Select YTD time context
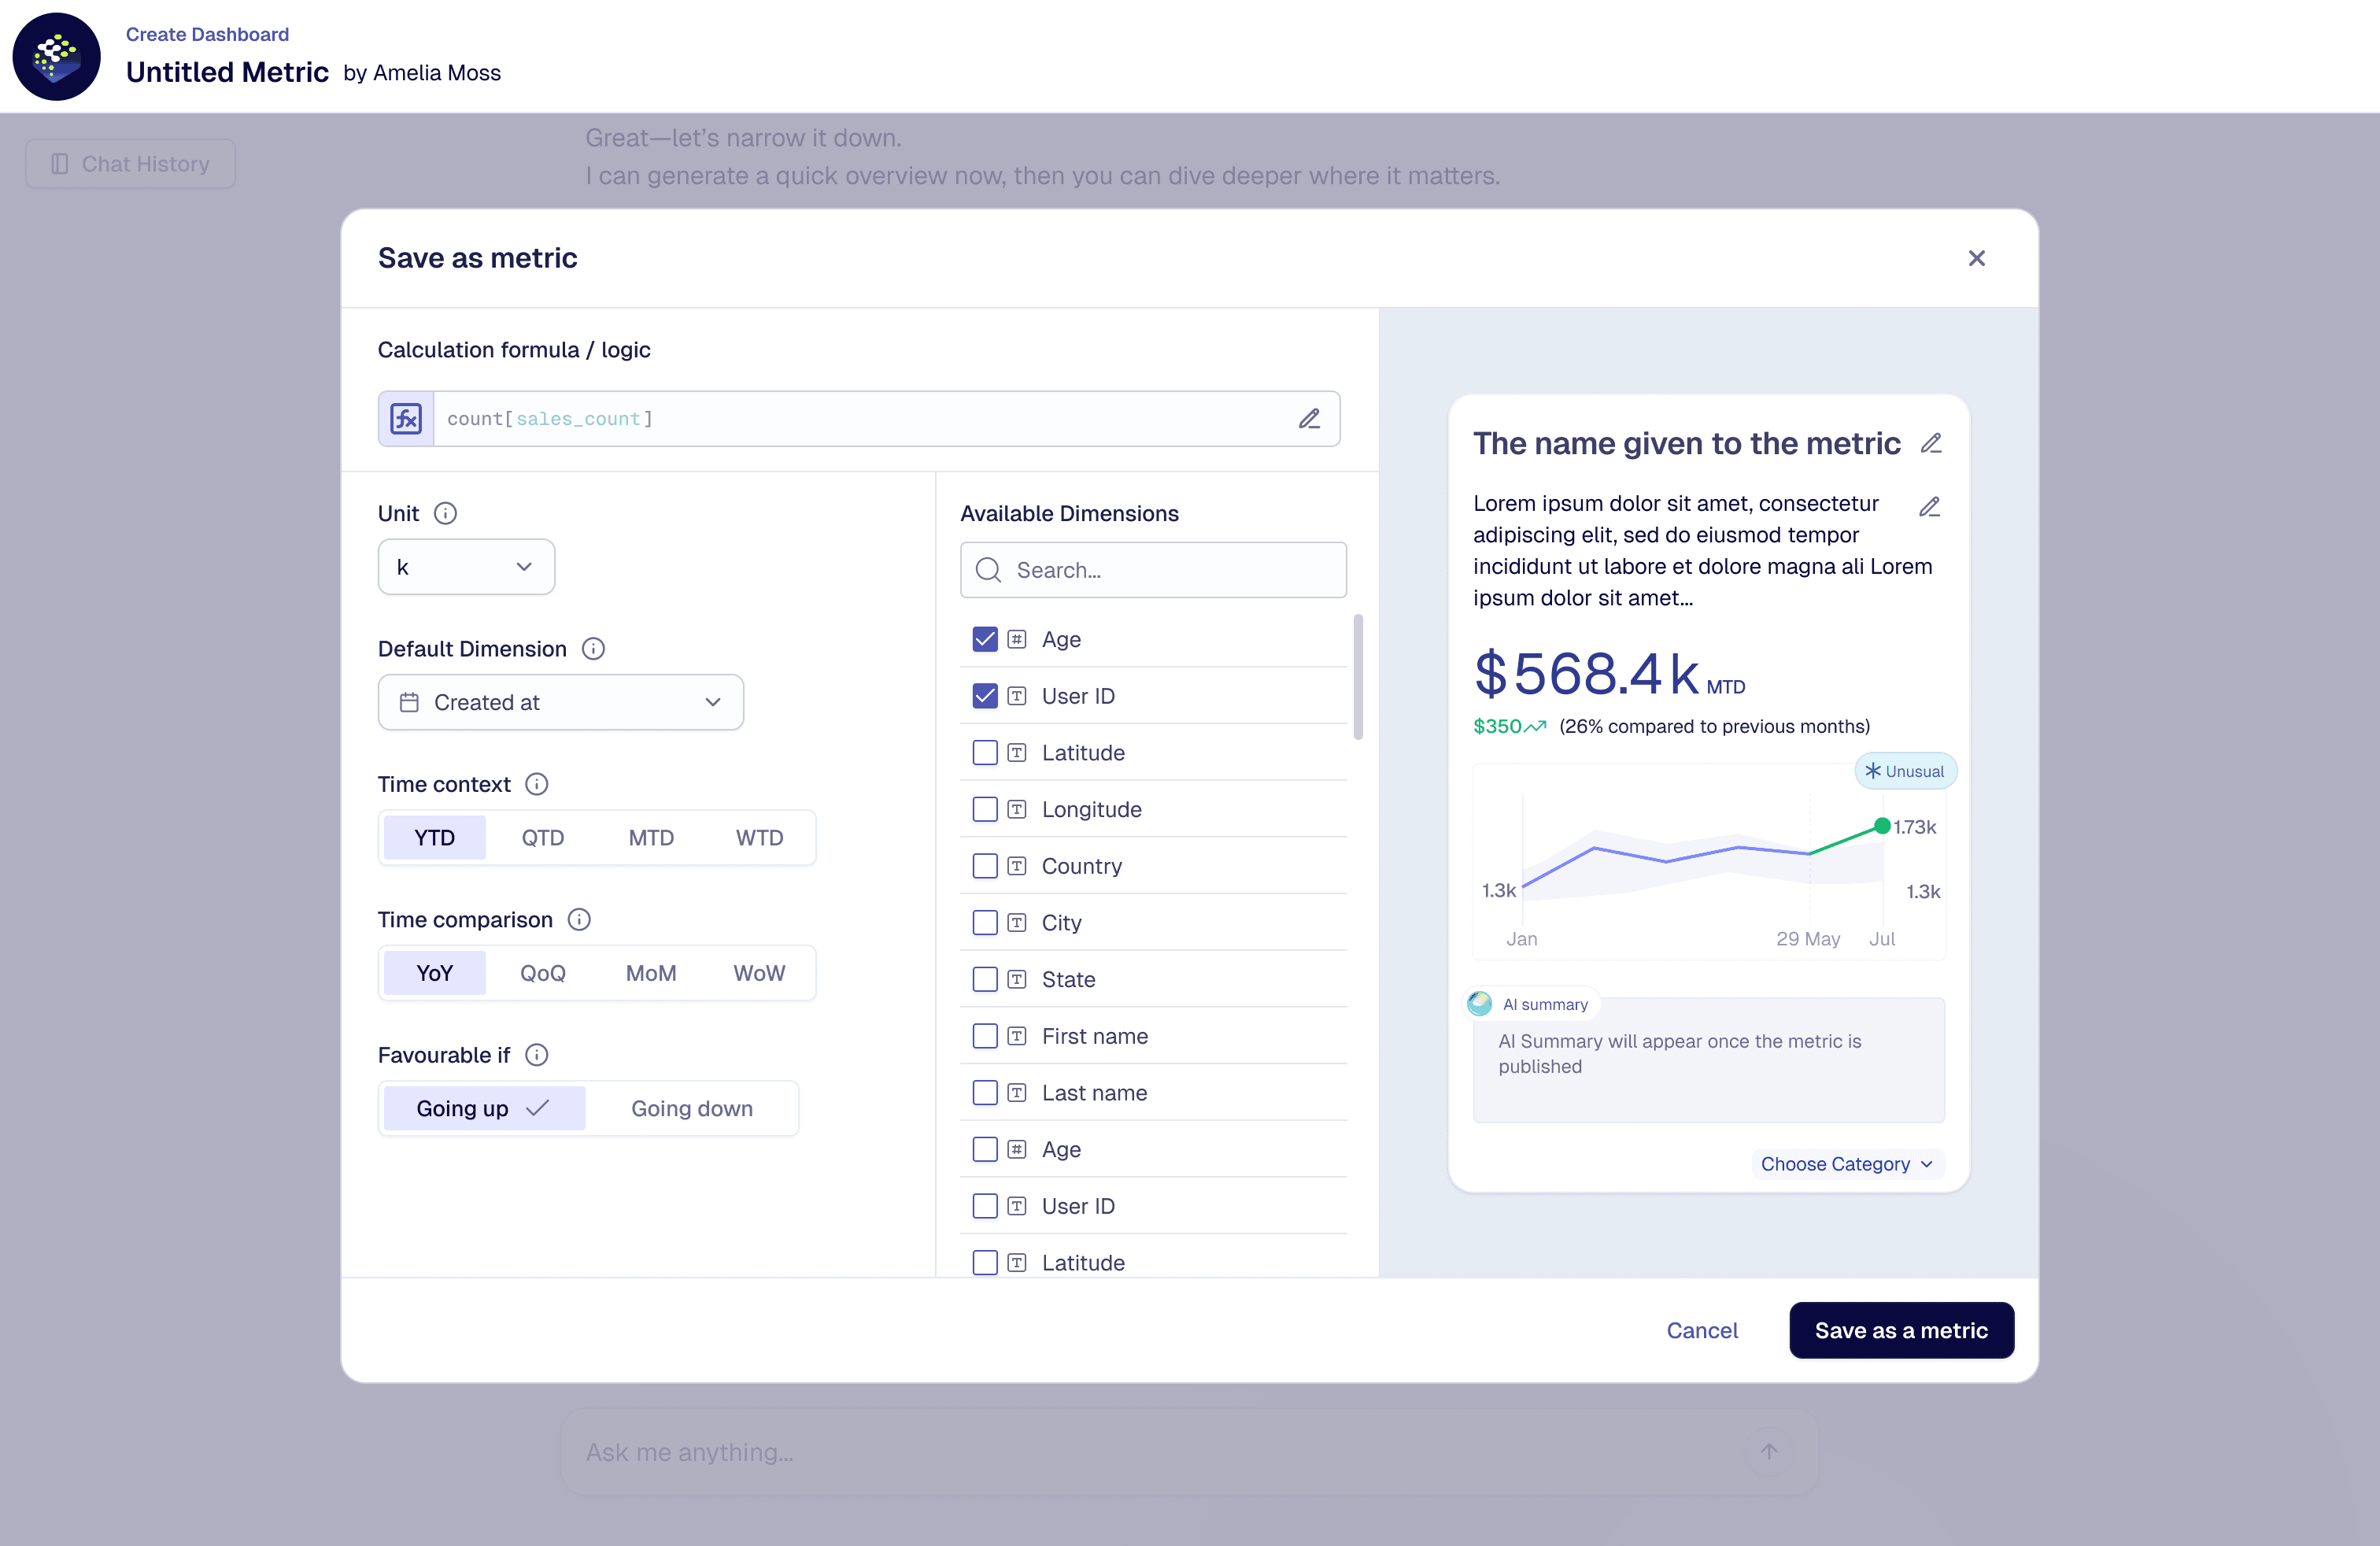The width and height of the screenshot is (2380, 1546). click(x=435, y=838)
